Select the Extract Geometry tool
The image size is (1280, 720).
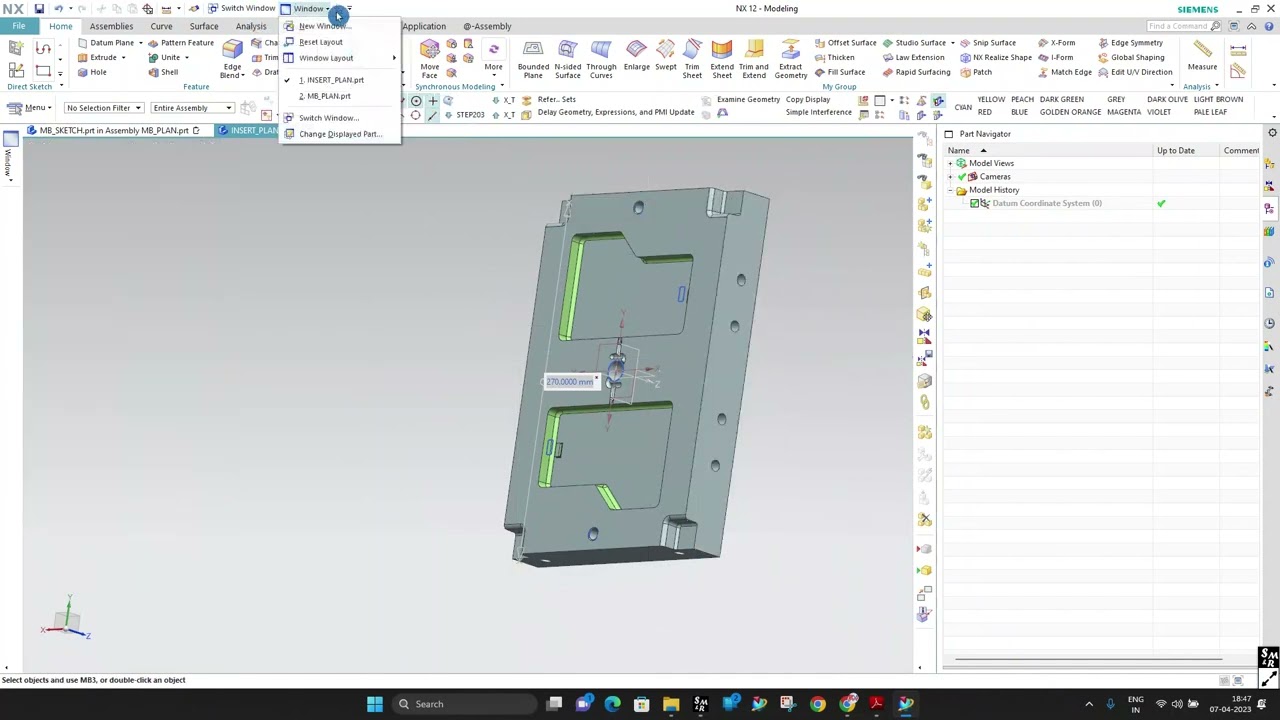click(x=790, y=60)
